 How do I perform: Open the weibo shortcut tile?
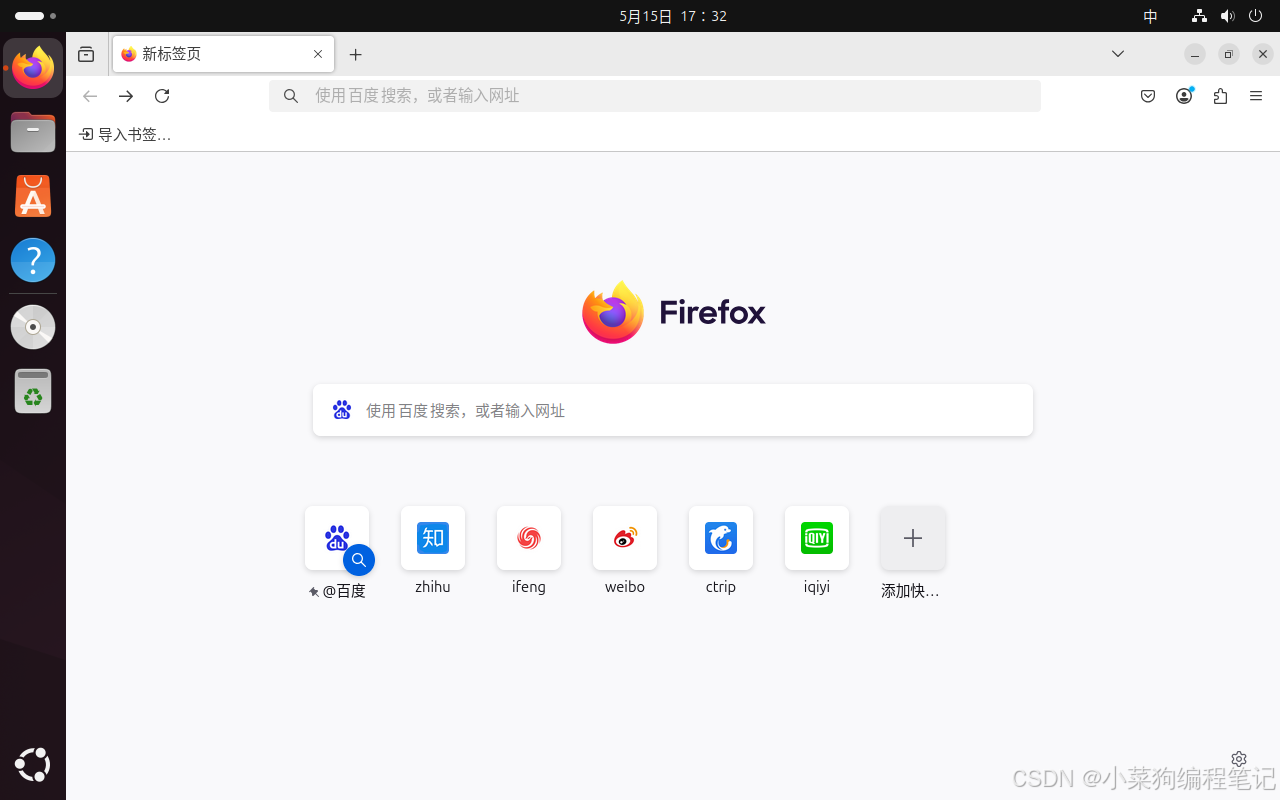[x=625, y=538]
